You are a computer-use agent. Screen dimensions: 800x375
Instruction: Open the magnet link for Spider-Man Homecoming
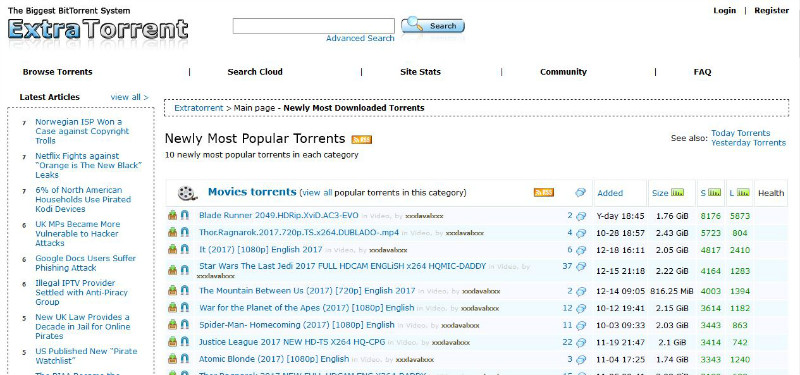point(185,324)
